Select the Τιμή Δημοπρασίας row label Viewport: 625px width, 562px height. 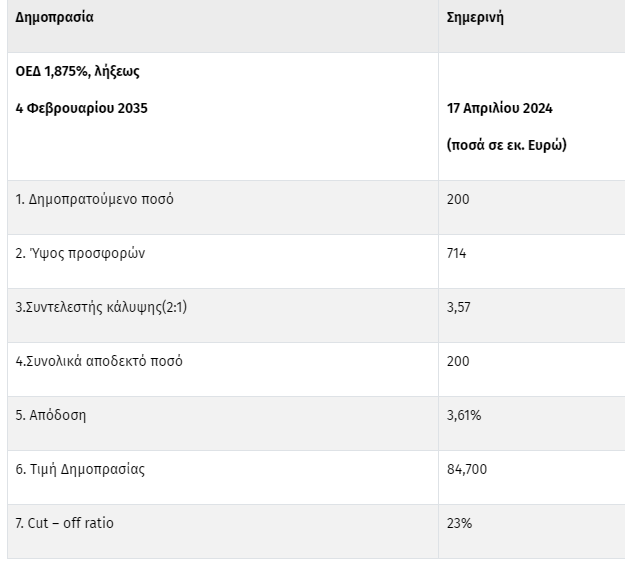tap(80, 469)
